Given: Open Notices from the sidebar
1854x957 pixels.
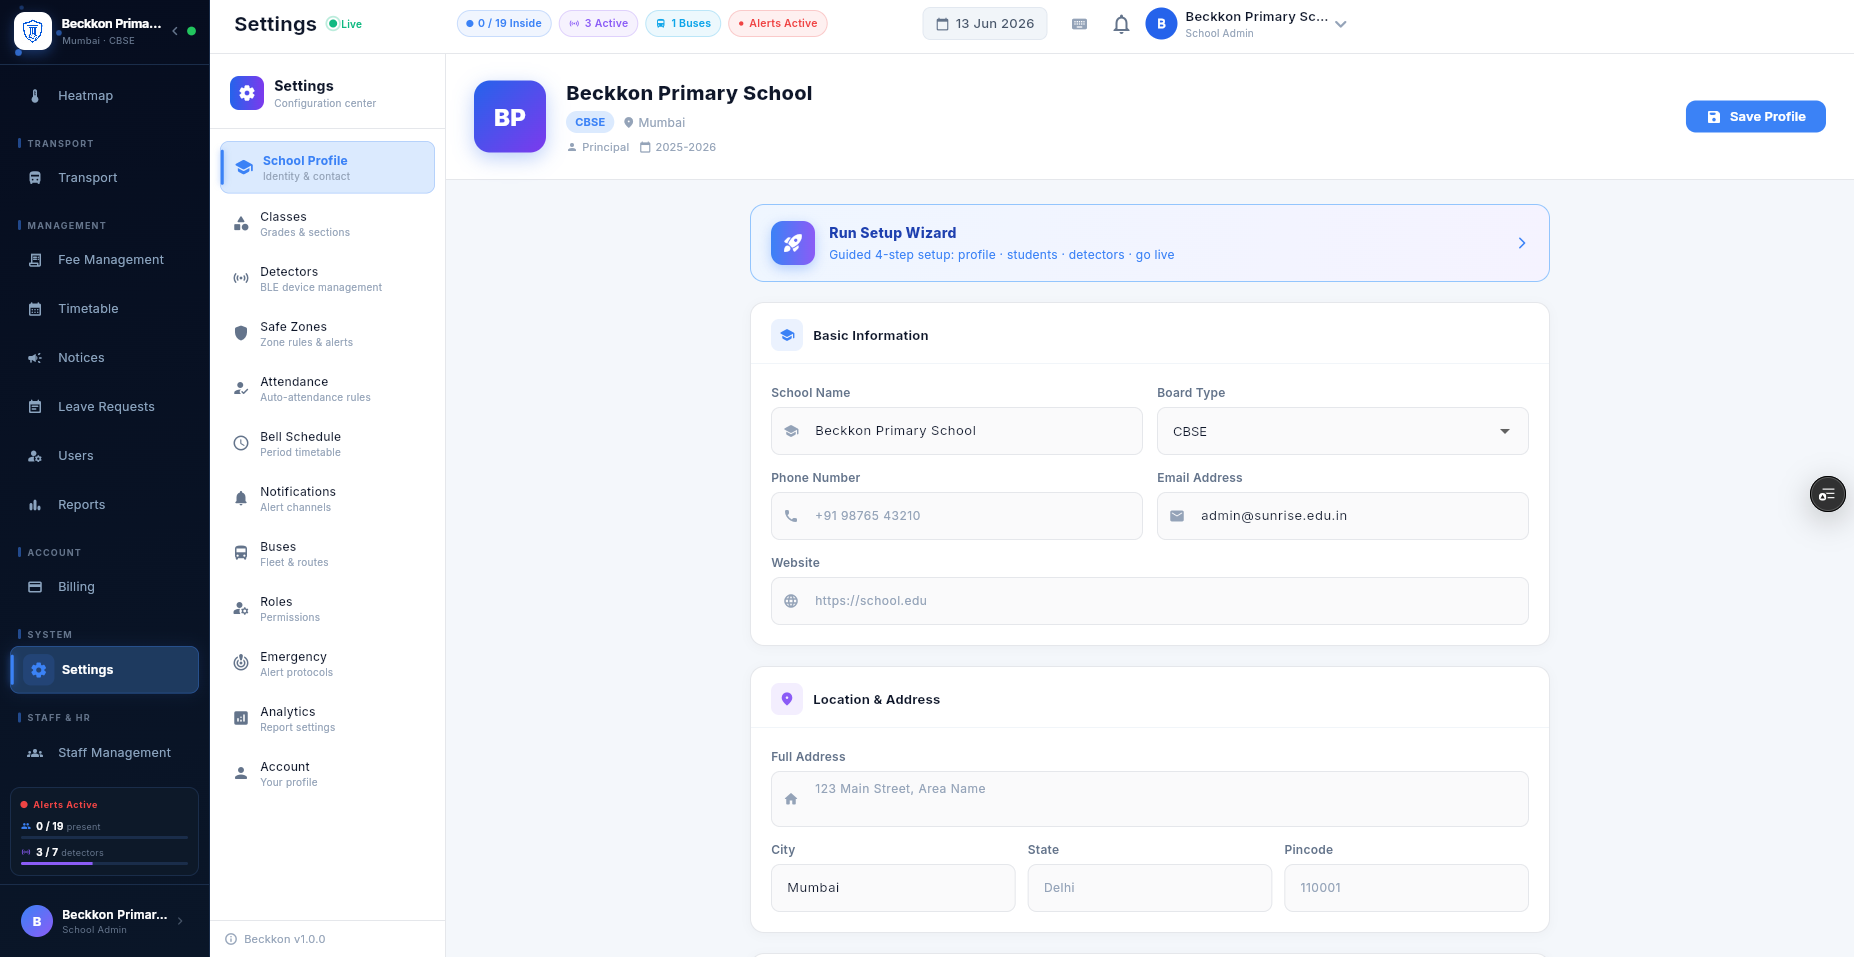Looking at the screenshot, I should tap(104, 358).
